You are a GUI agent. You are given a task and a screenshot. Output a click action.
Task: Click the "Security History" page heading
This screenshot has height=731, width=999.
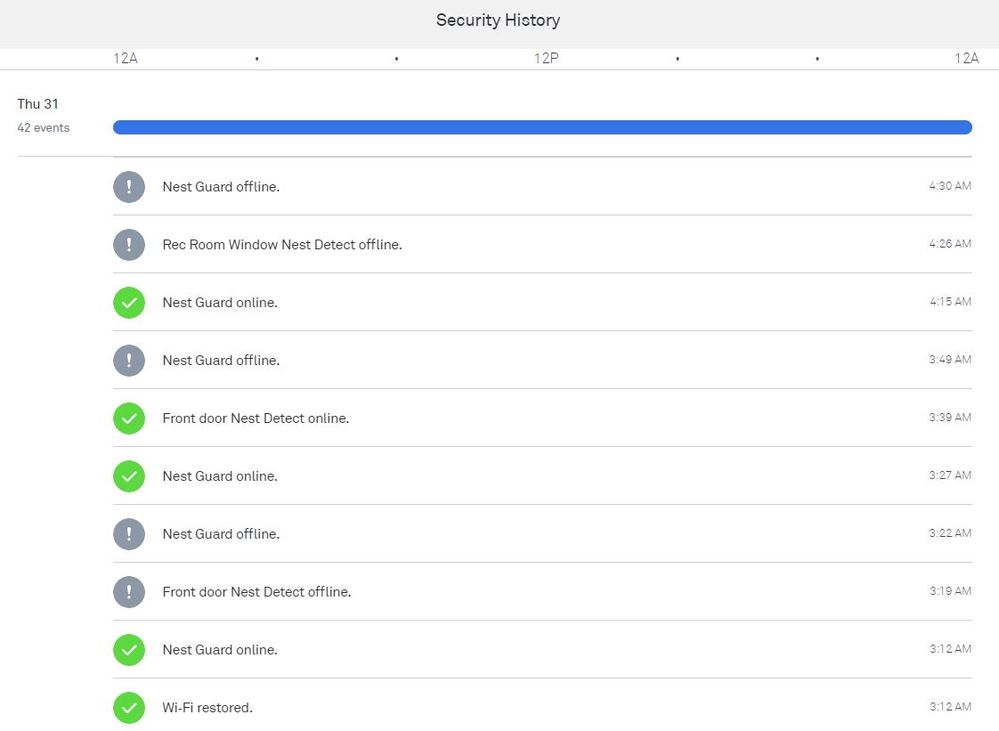(x=498, y=20)
